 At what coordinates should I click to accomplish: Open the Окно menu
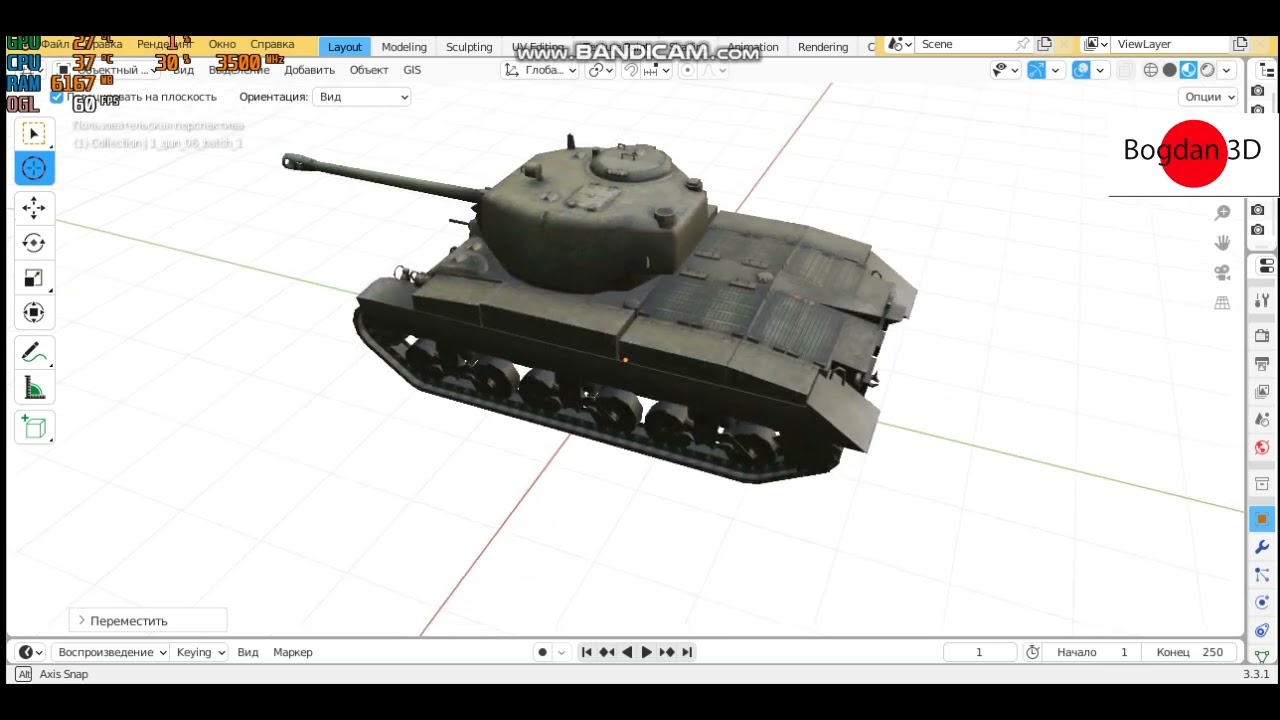coord(222,44)
